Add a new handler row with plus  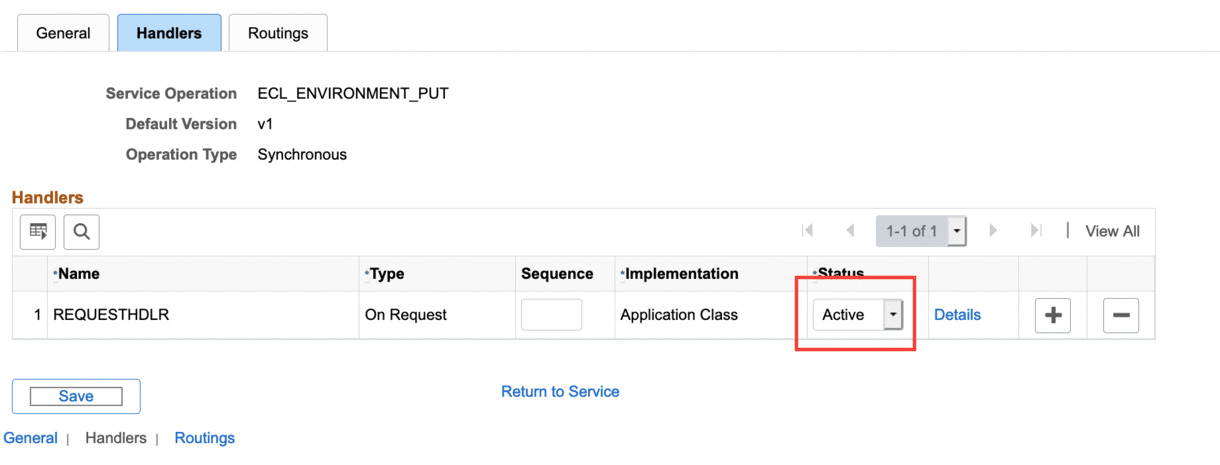click(x=1052, y=315)
